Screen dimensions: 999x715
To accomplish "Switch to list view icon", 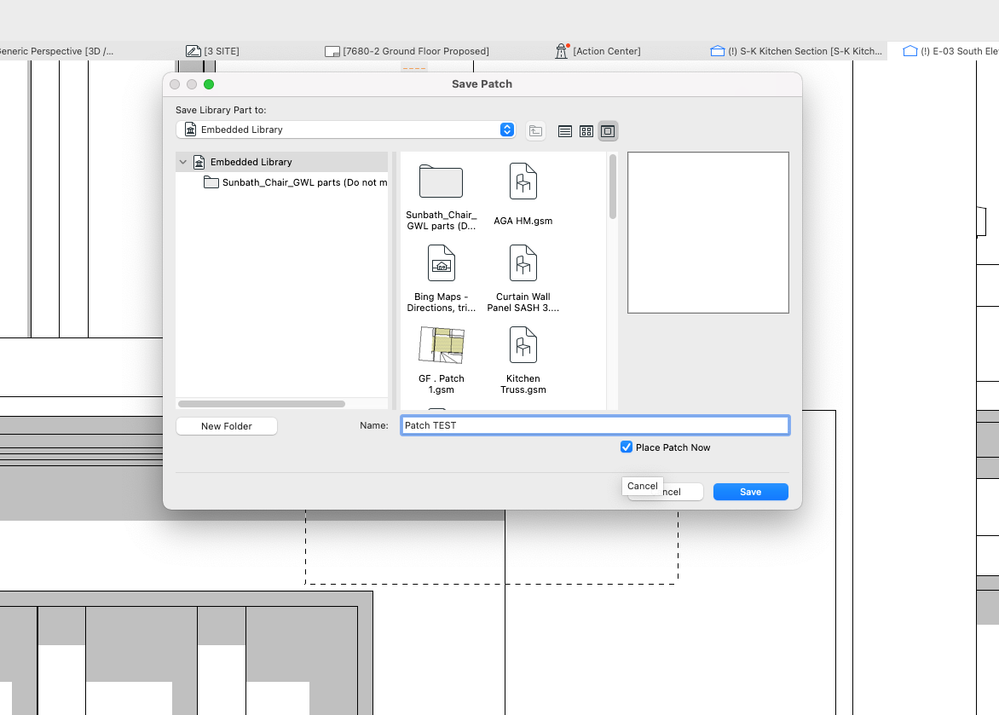I will tap(564, 131).
